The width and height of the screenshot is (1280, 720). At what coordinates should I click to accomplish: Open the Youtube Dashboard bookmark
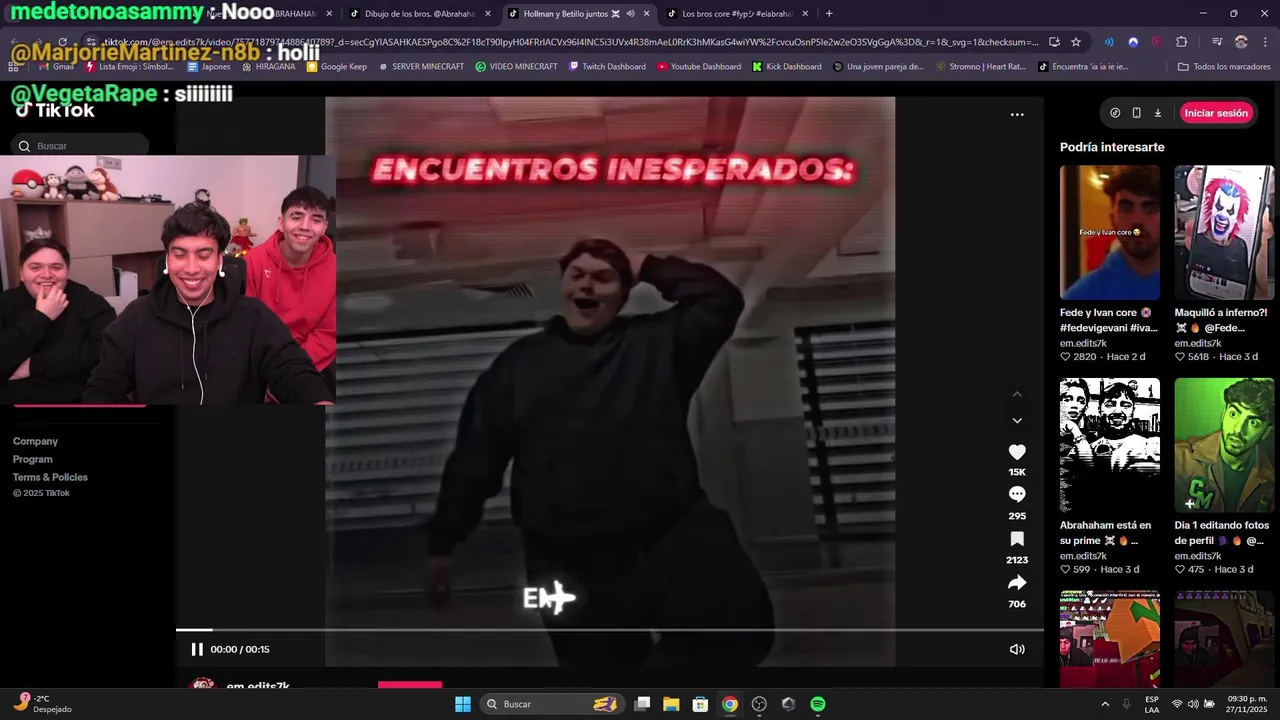click(699, 67)
